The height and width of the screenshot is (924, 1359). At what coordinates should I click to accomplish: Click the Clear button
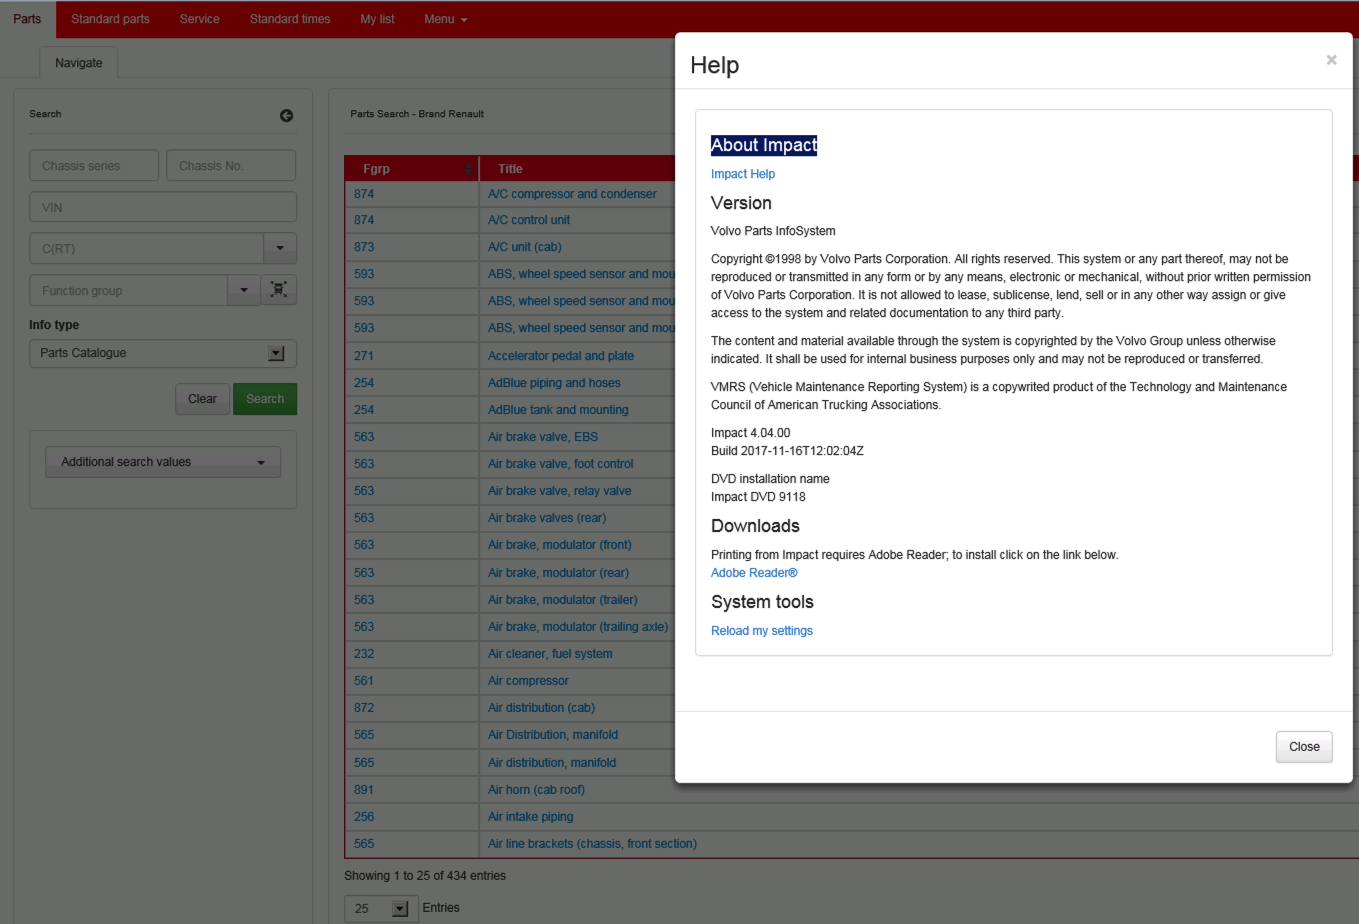pyautogui.click(x=202, y=399)
